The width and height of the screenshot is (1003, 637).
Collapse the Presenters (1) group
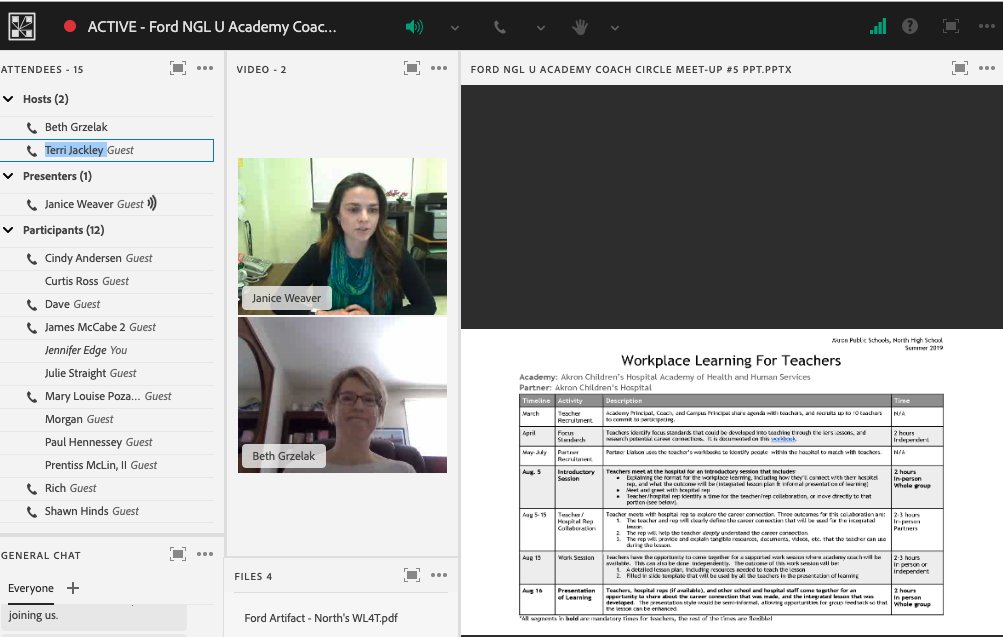tap(8, 176)
